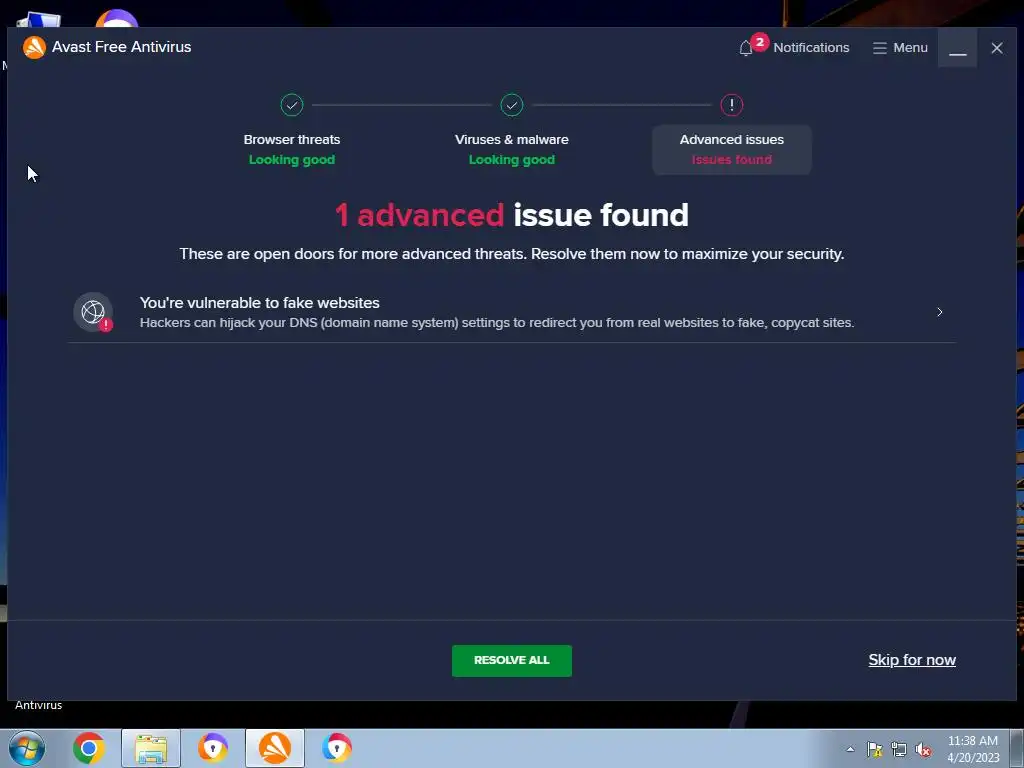Image resolution: width=1024 pixels, height=768 pixels.
Task: Open File Explorer from taskbar
Action: (x=151, y=748)
